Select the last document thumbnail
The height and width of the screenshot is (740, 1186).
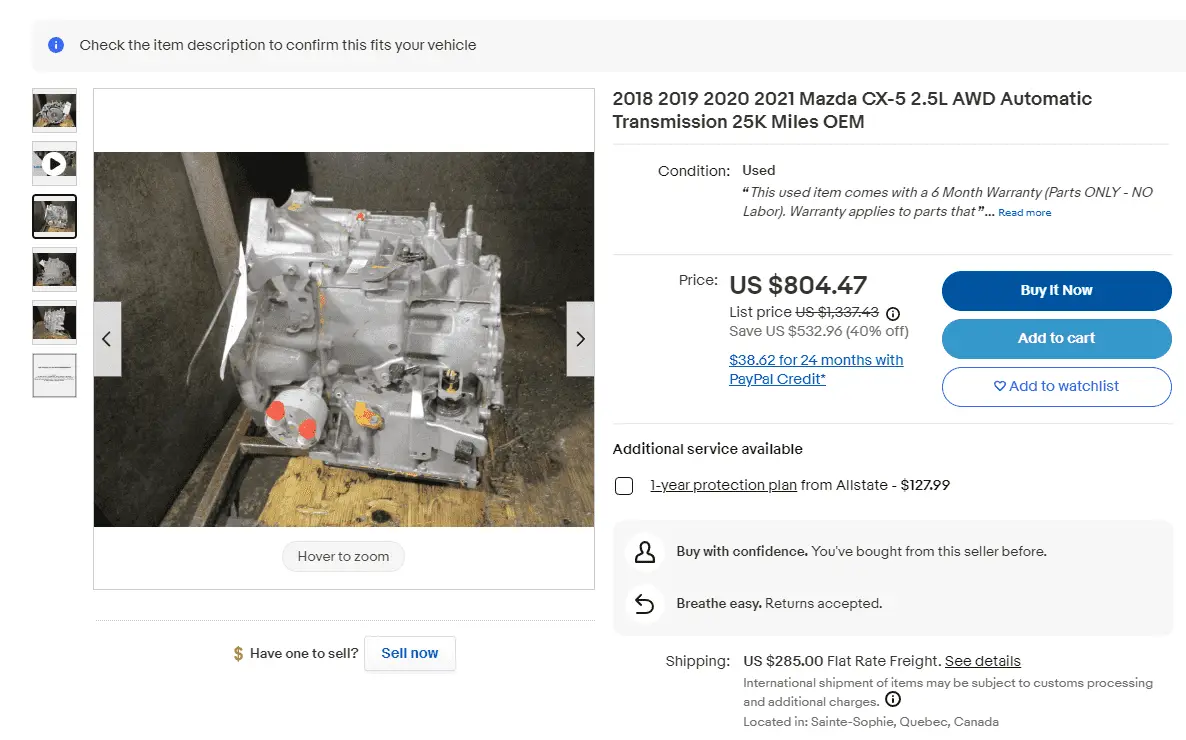(55, 375)
